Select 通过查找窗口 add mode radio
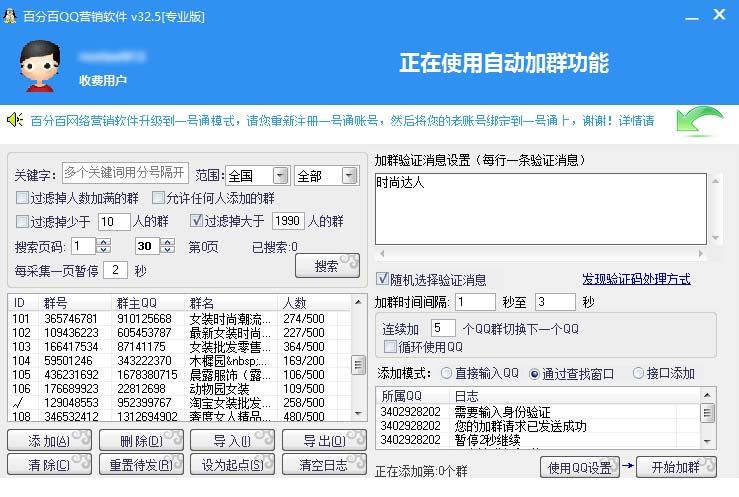This screenshot has width=739, height=497. pyautogui.click(x=534, y=374)
